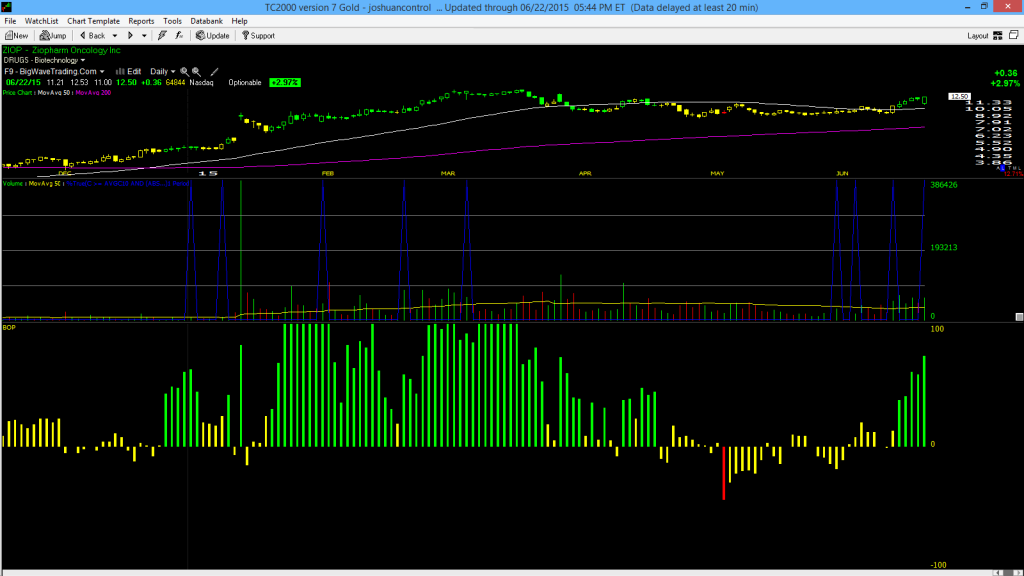This screenshot has width=1024, height=576.
Task: Click the Nasdaq exchange label
Action: (x=201, y=83)
